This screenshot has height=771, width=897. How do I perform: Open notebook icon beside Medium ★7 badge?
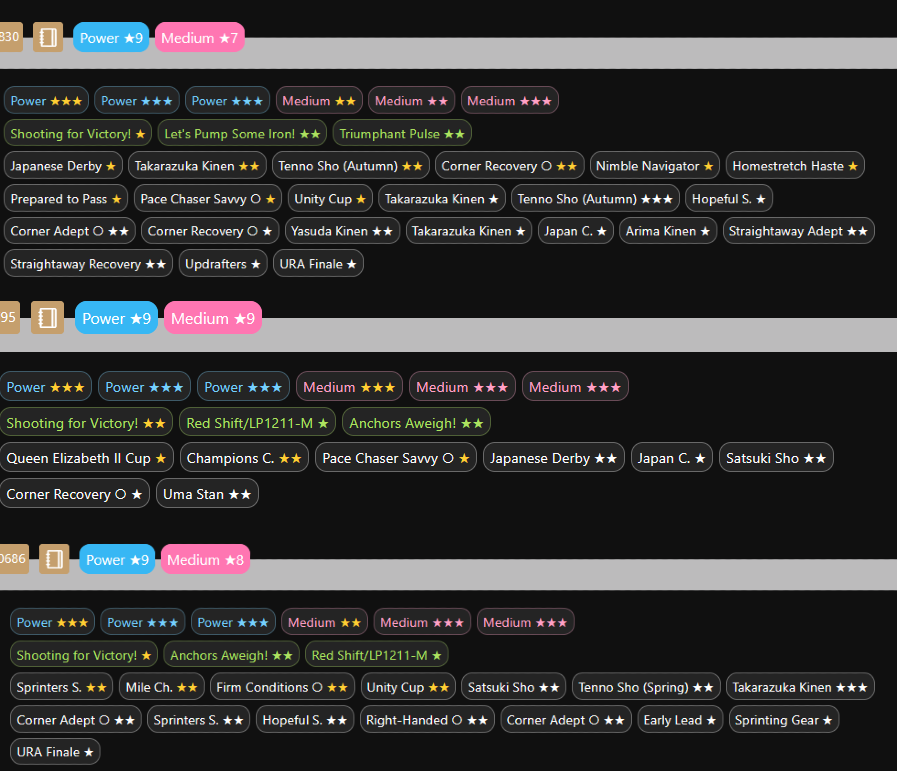[x=47, y=37]
